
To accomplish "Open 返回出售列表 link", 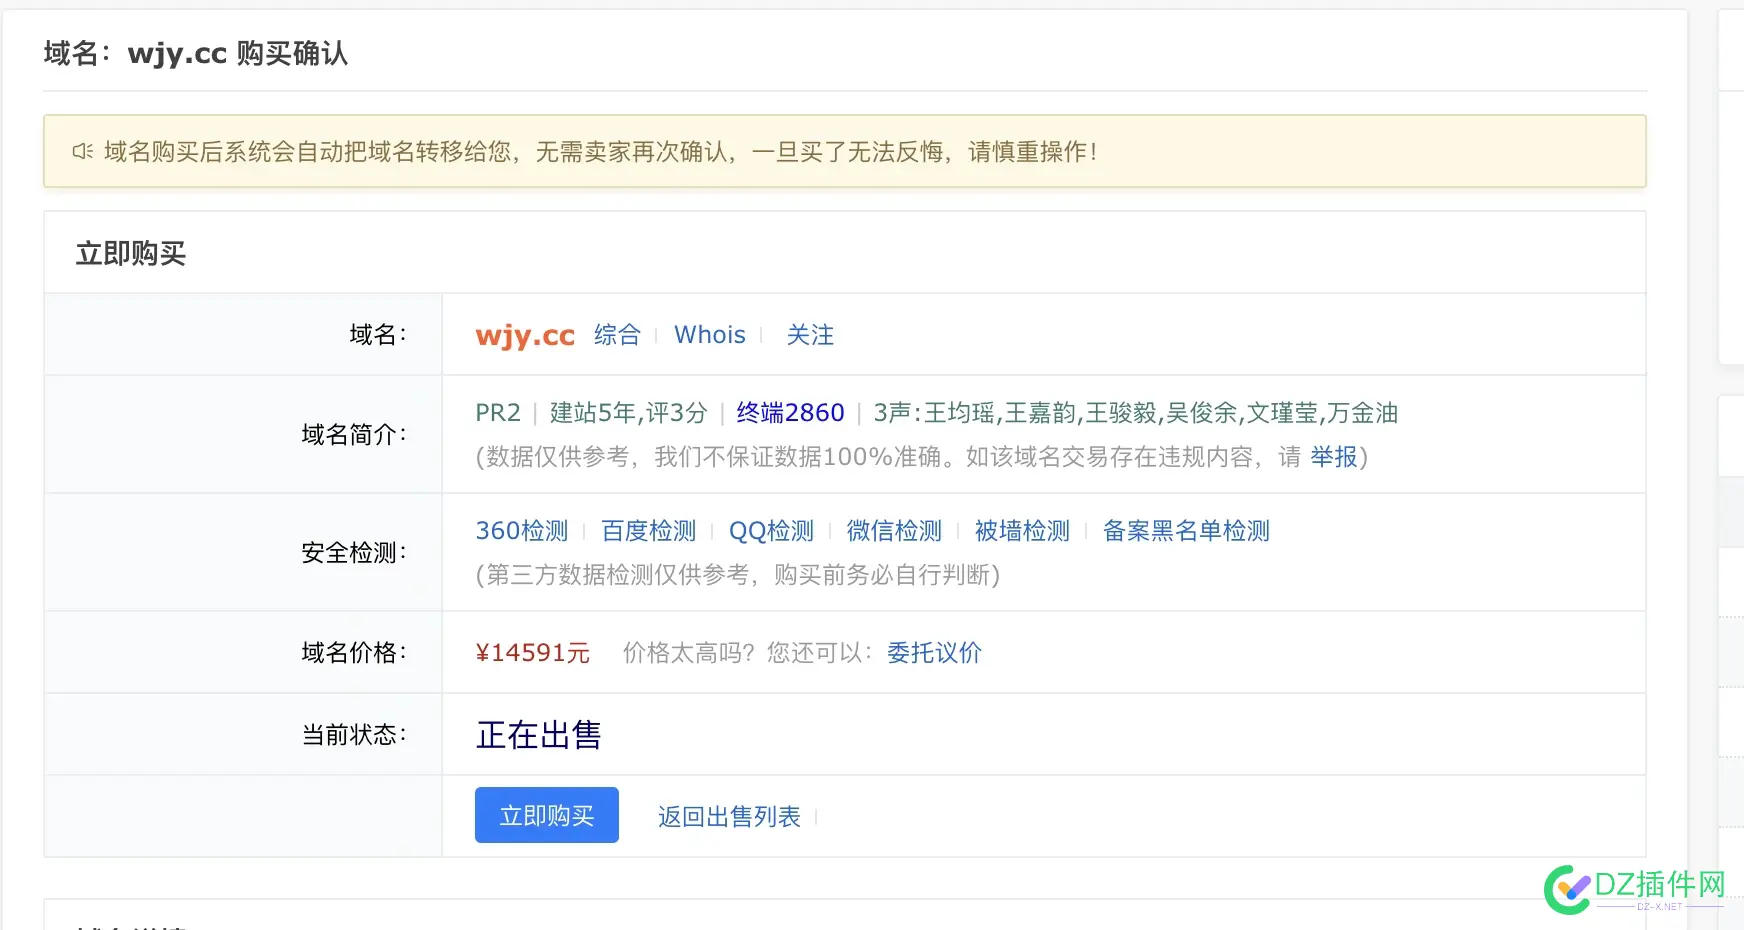I will click(729, 817).
